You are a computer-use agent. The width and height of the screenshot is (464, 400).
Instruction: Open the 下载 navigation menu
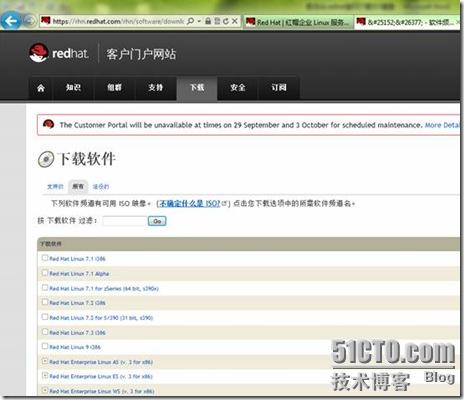(x=197, y=88)
